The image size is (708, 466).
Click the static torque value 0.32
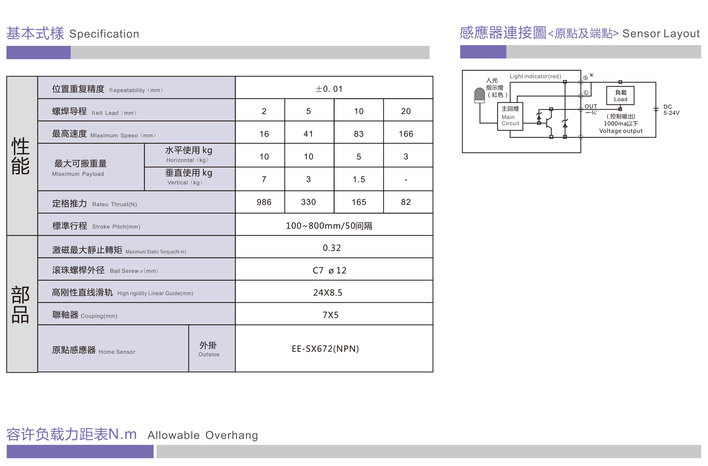pyautogui.click(x=332, y=247)
